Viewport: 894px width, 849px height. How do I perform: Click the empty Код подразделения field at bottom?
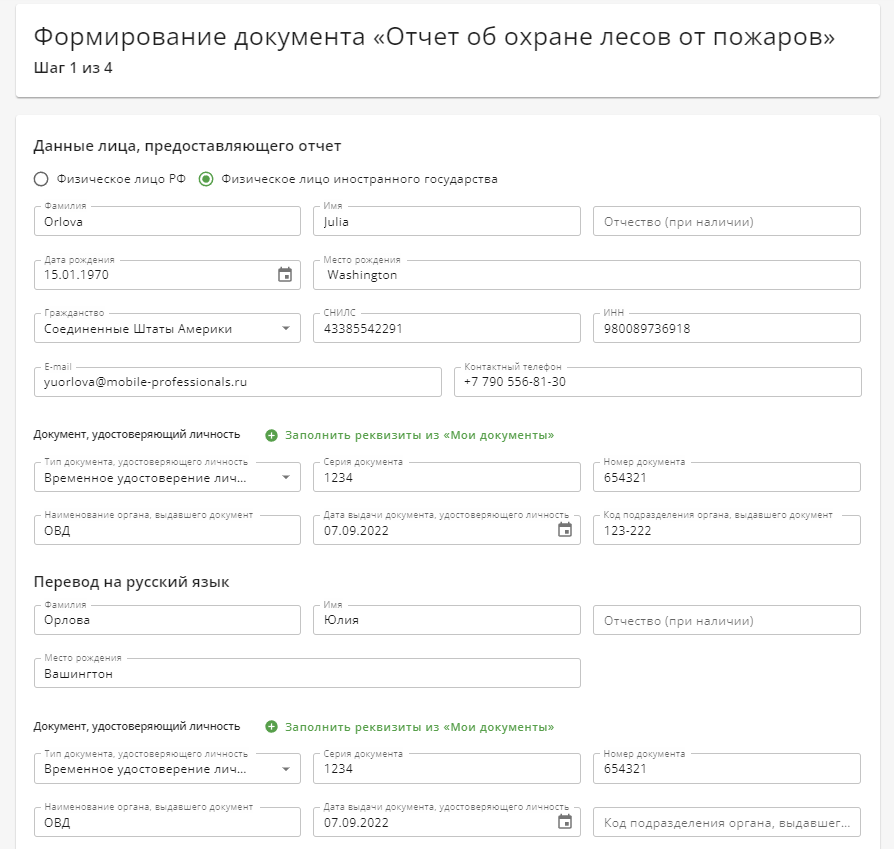726,822
